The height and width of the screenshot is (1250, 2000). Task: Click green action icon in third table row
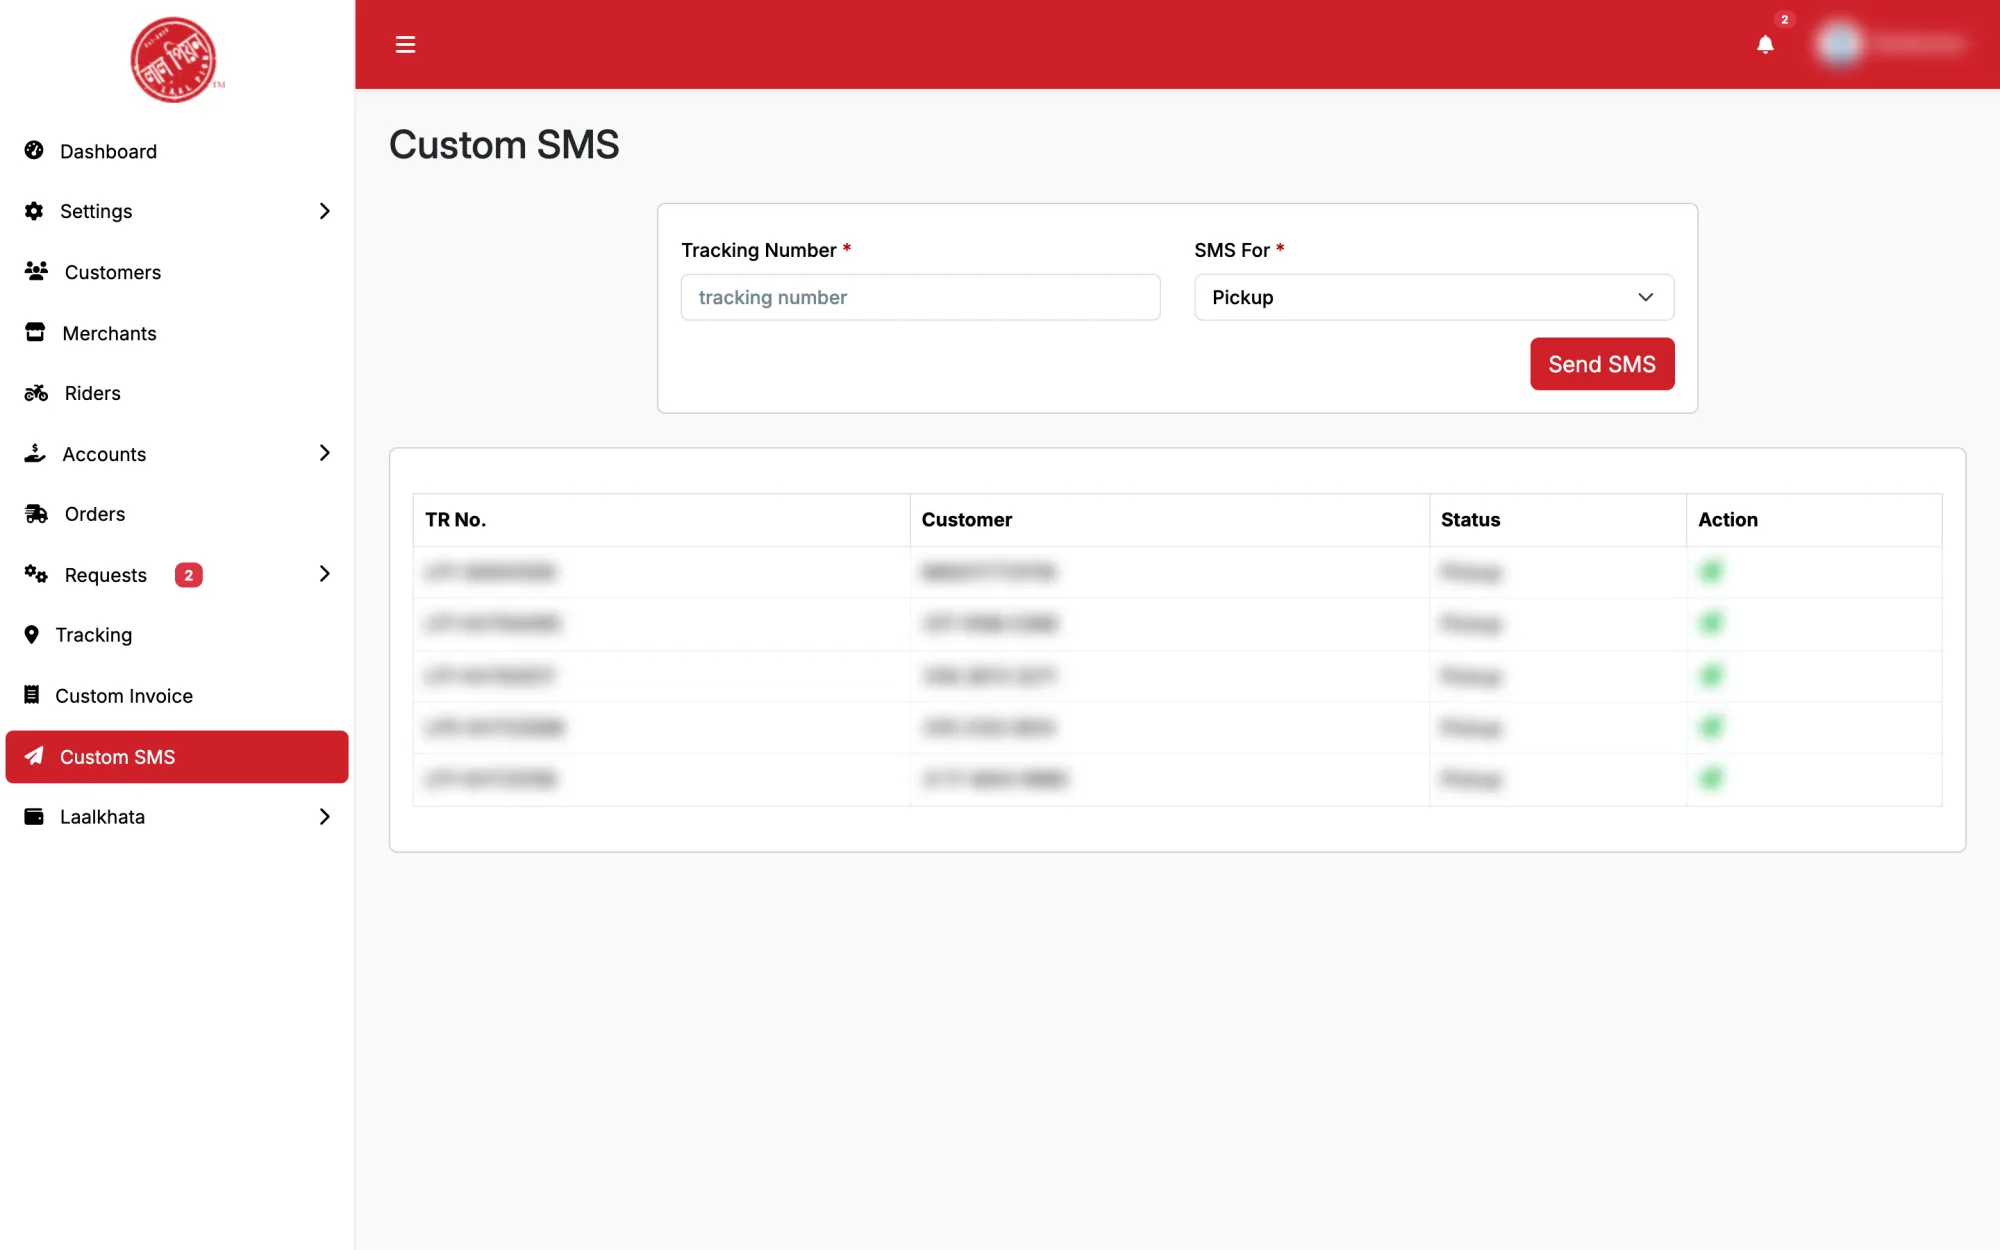1711,675
